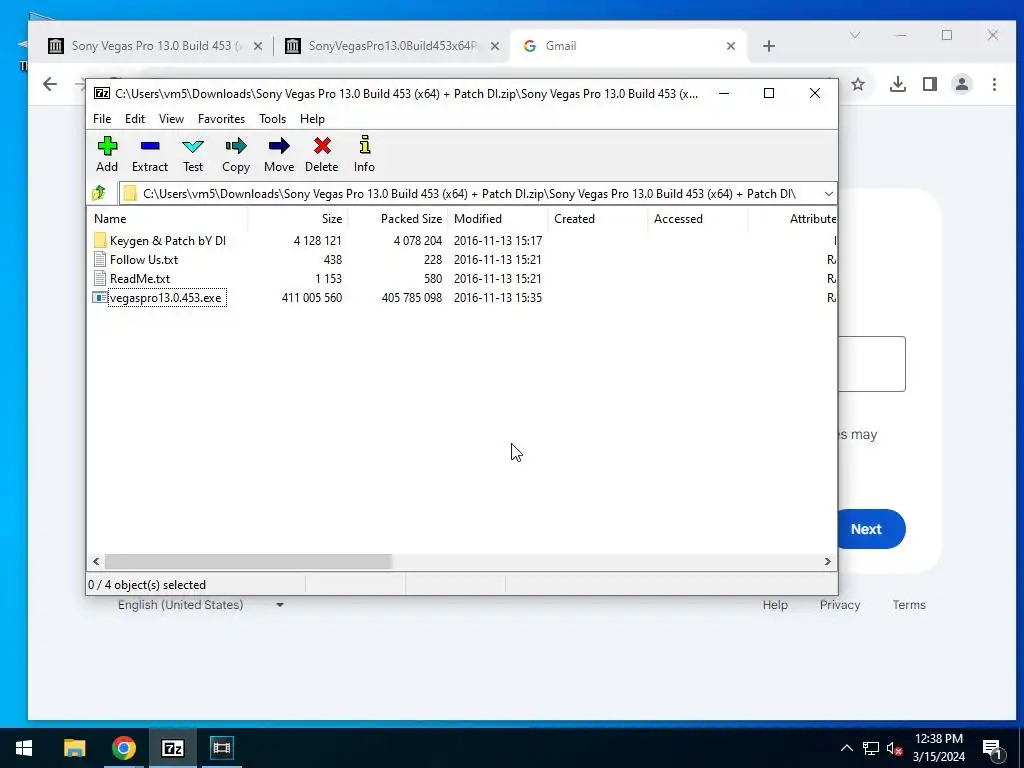Close the Gmail tab
This screenshot has width=1024, height=768.
tap(731, 46)
